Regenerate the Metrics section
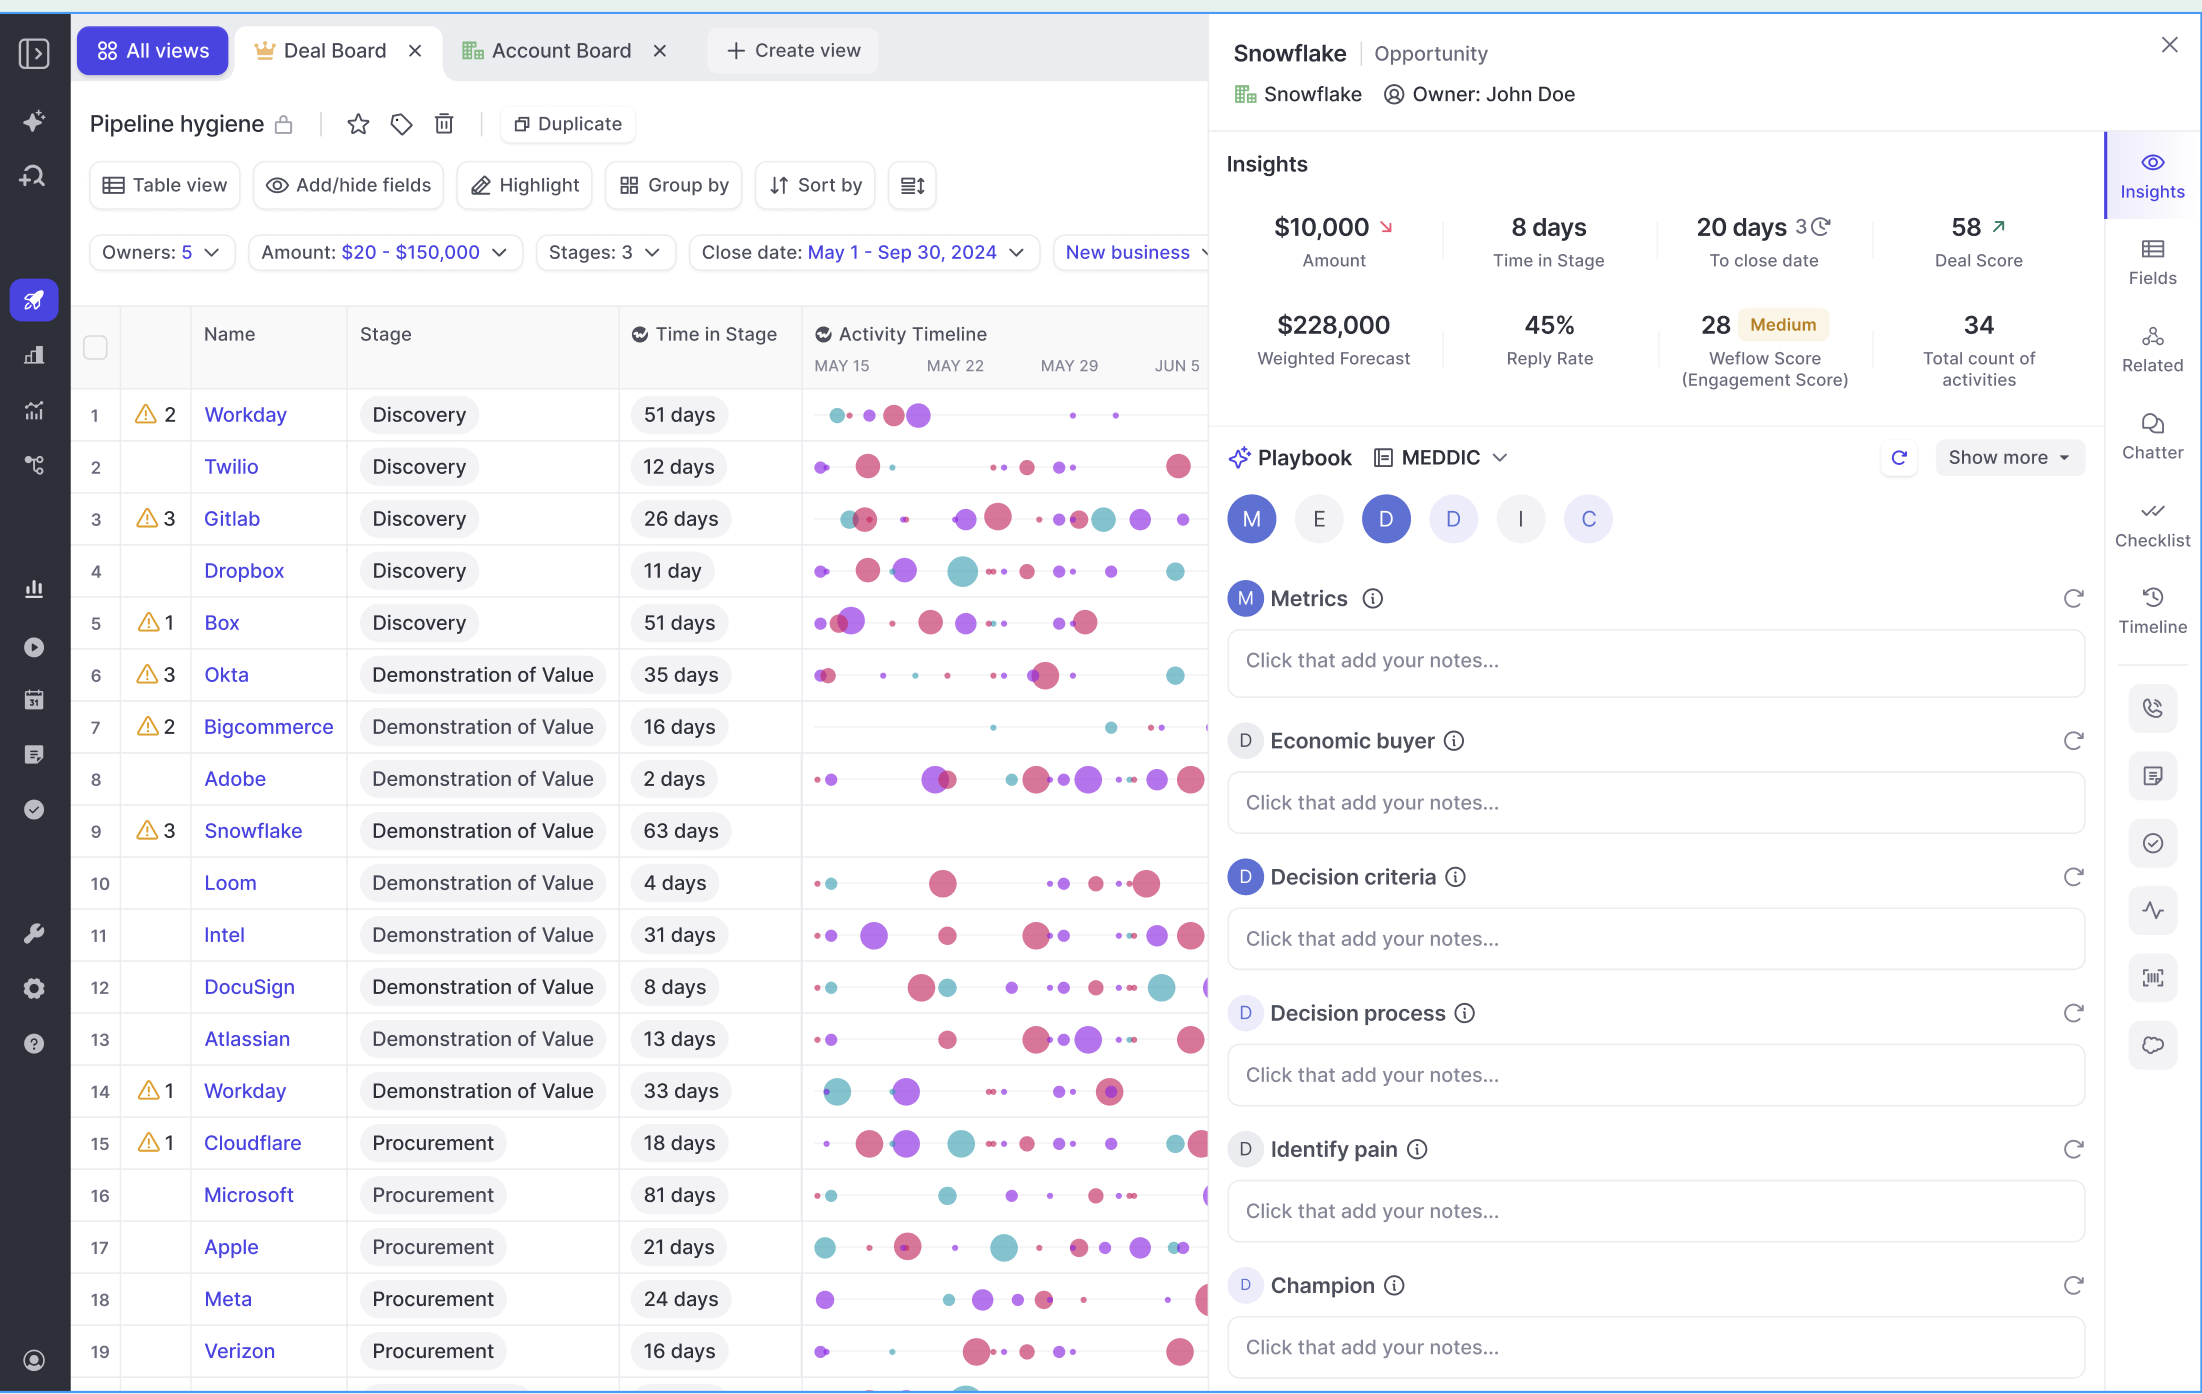Image resolution: width=2202 pixels, height=1394 pixels. (2073, 598)
